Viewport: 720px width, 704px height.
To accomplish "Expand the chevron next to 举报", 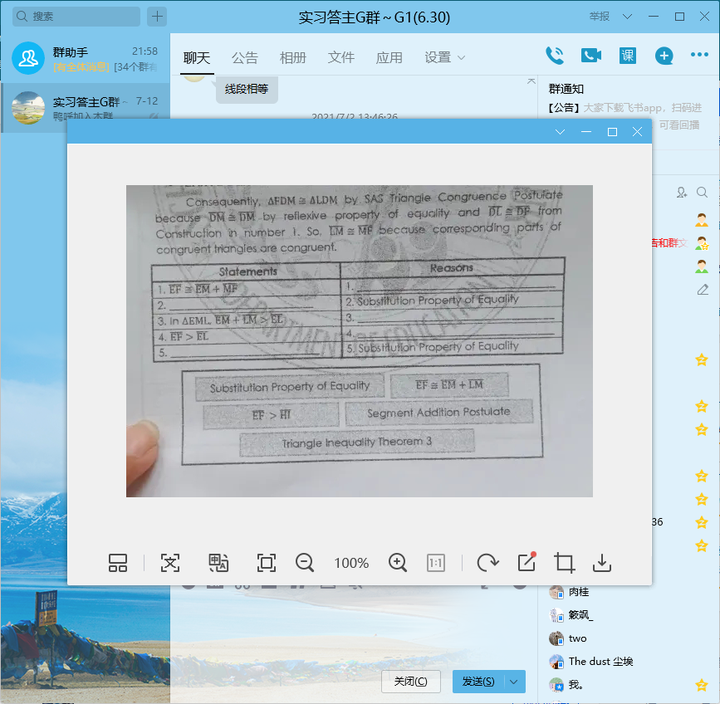I will click(x=627, y=17).
